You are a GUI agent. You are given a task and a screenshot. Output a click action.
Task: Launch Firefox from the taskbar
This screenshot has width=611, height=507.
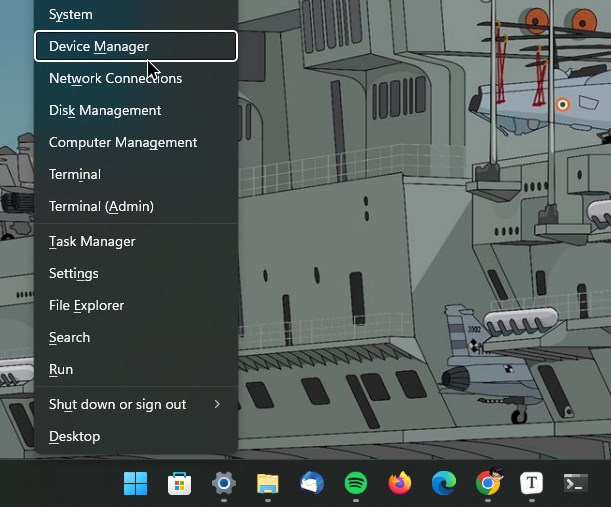coord(400,483)
